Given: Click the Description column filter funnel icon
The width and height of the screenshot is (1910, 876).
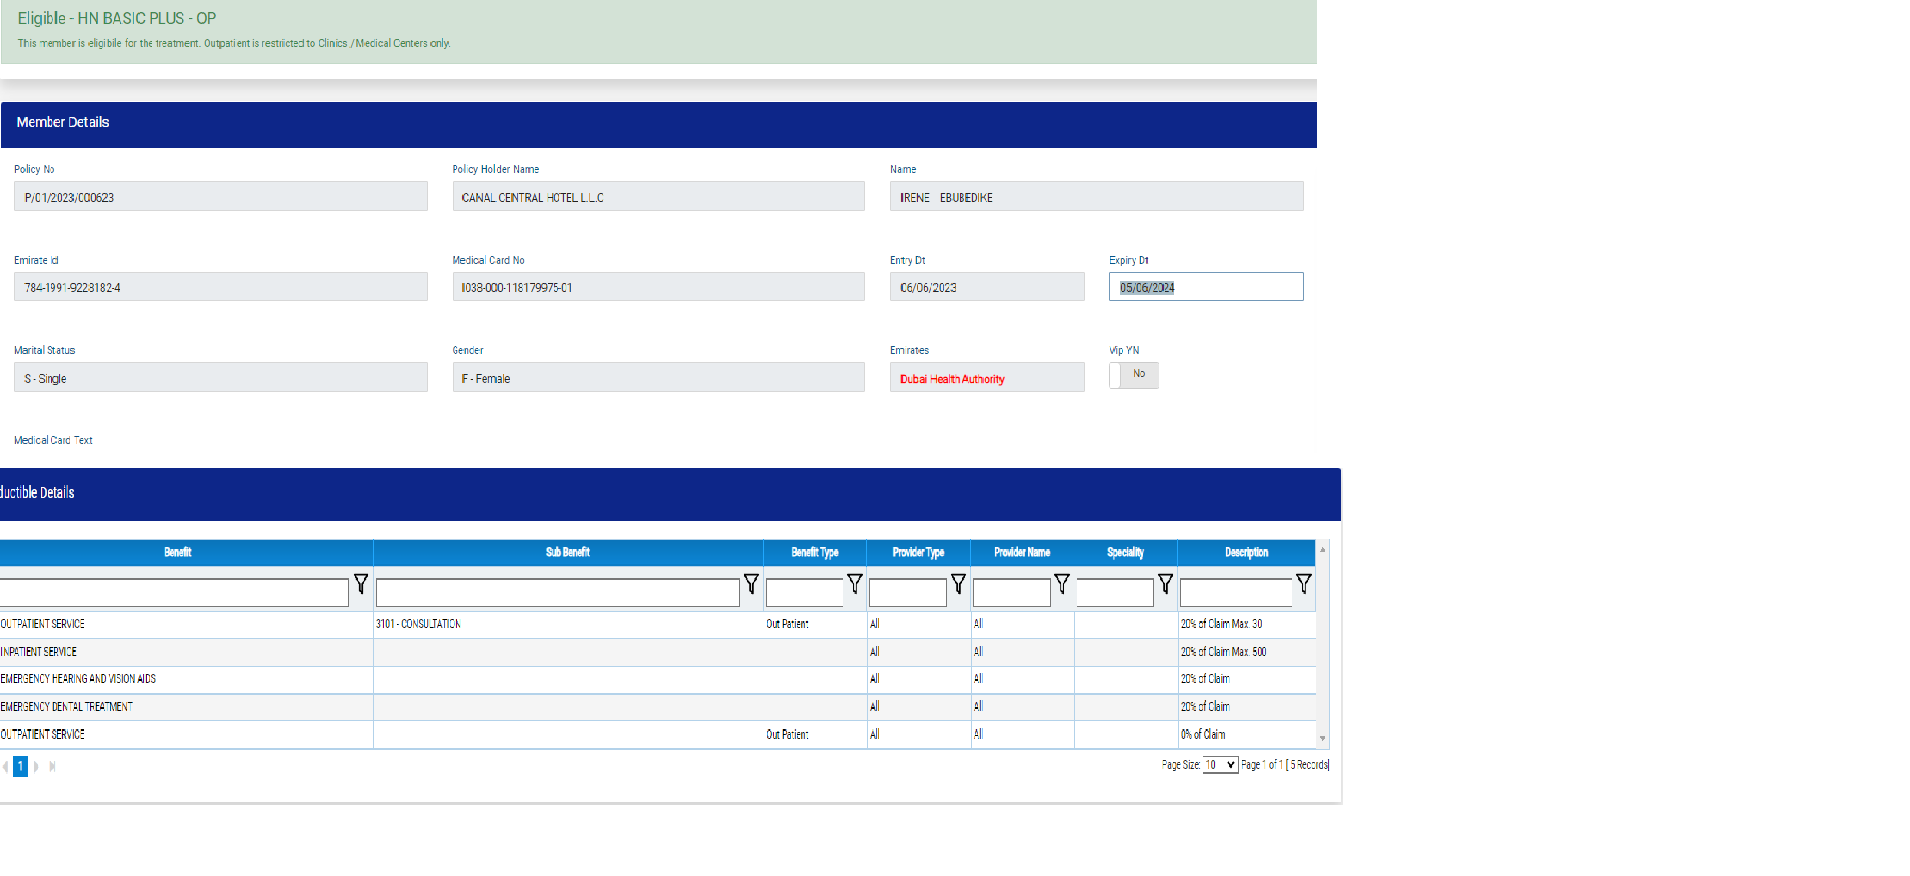Looking at the screenshot, I should tap(1303, 584).
